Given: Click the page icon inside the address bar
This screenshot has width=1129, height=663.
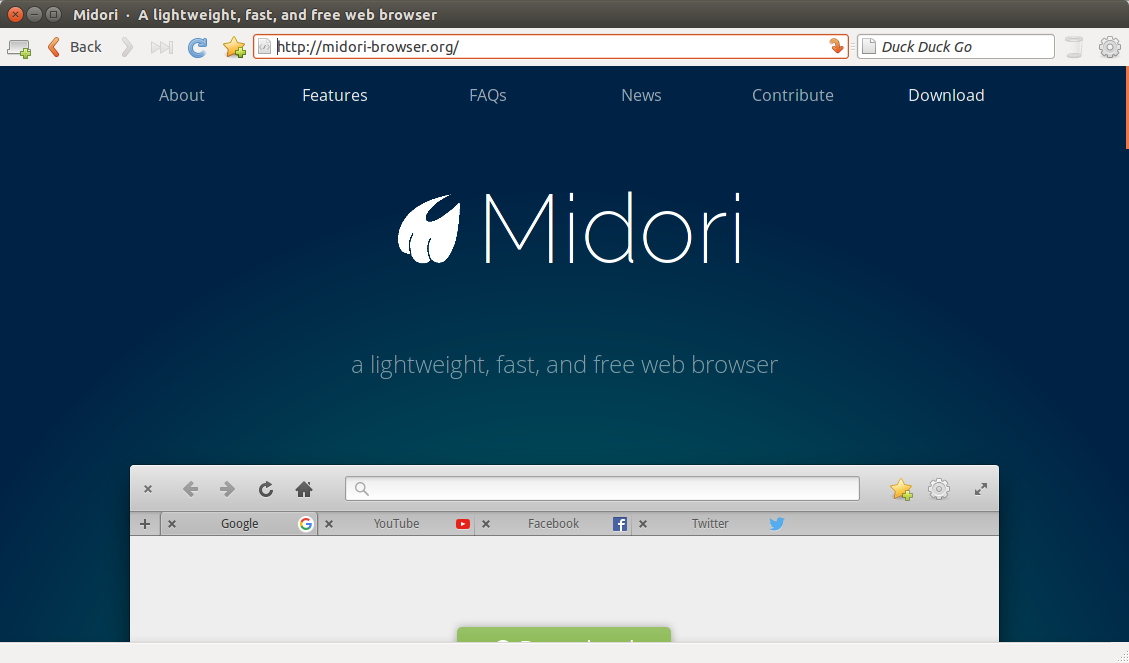Looking at the screenshot, I should coord(265,47).
